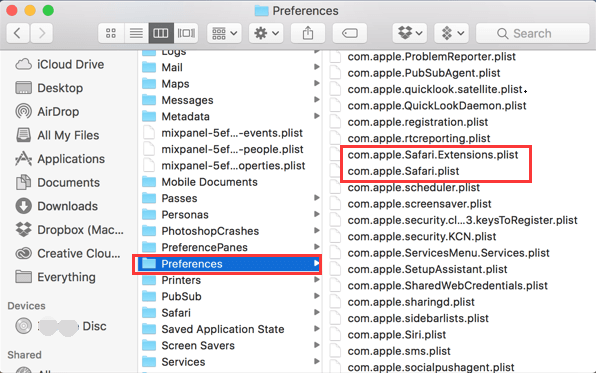The width and height of the screenshot is (596, 373).
Task: Open the Everything folder in sidebar
Action: tap(55, 277)
